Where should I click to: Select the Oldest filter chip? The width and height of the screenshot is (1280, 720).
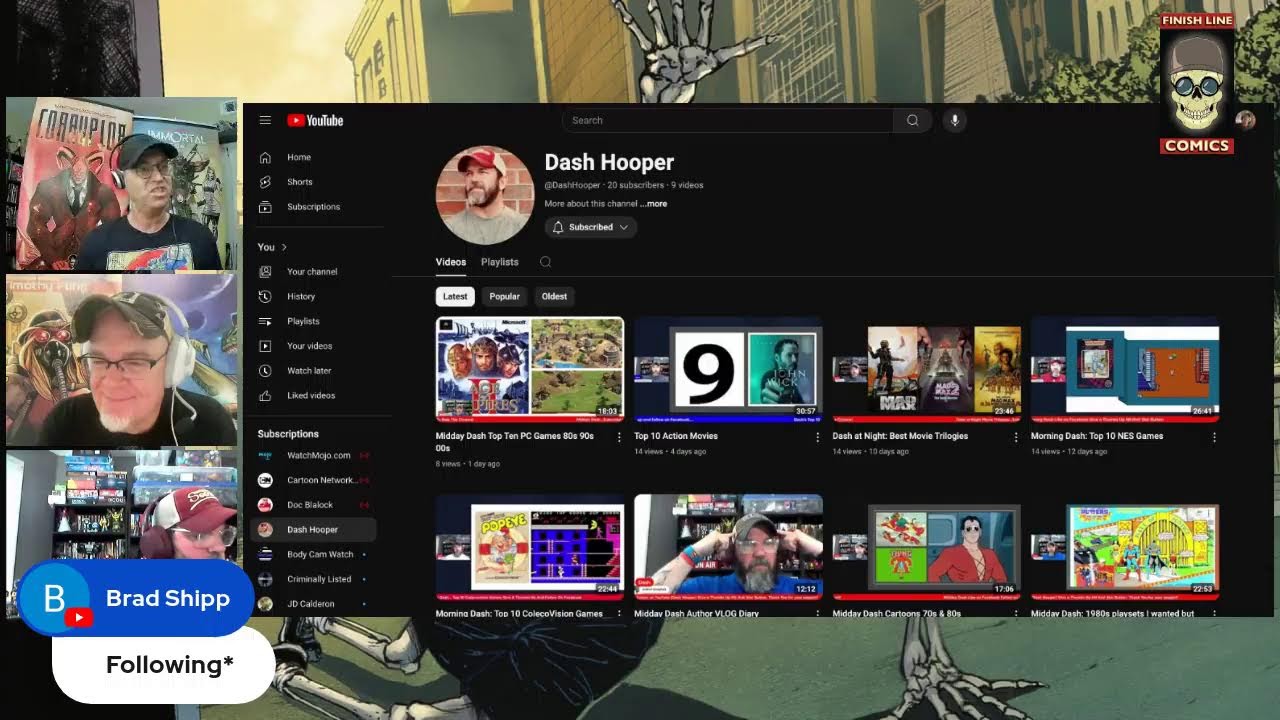[x=554, y=296]
